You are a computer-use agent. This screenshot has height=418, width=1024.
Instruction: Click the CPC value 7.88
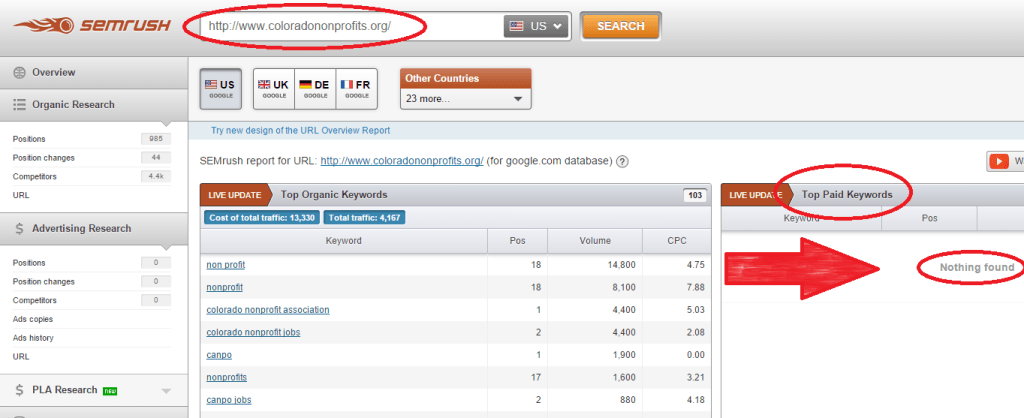pyautogui.click(x=696, y=287)
